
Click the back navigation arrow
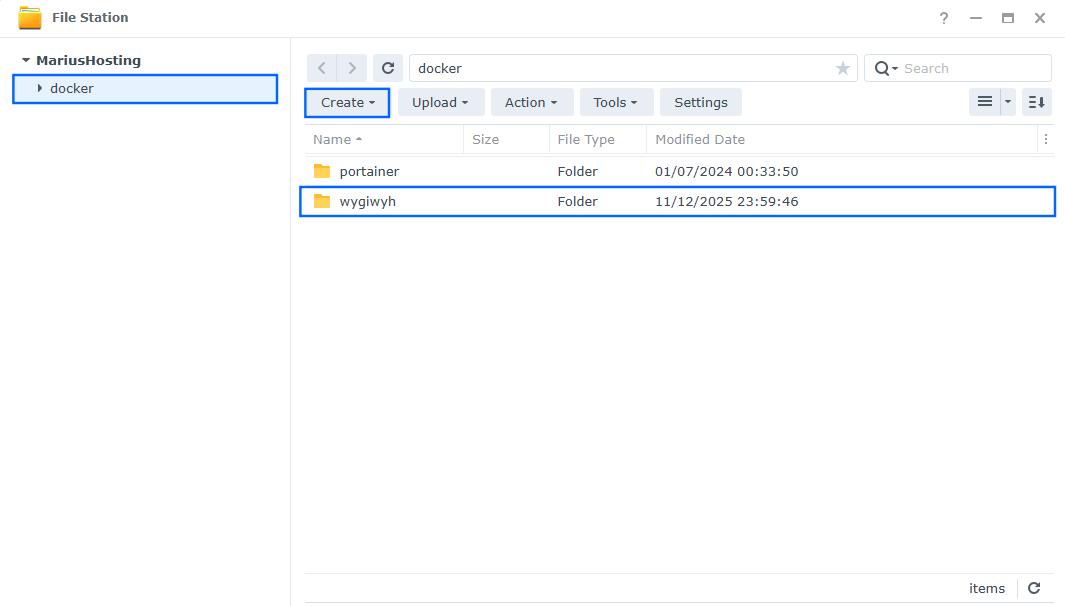321,68
